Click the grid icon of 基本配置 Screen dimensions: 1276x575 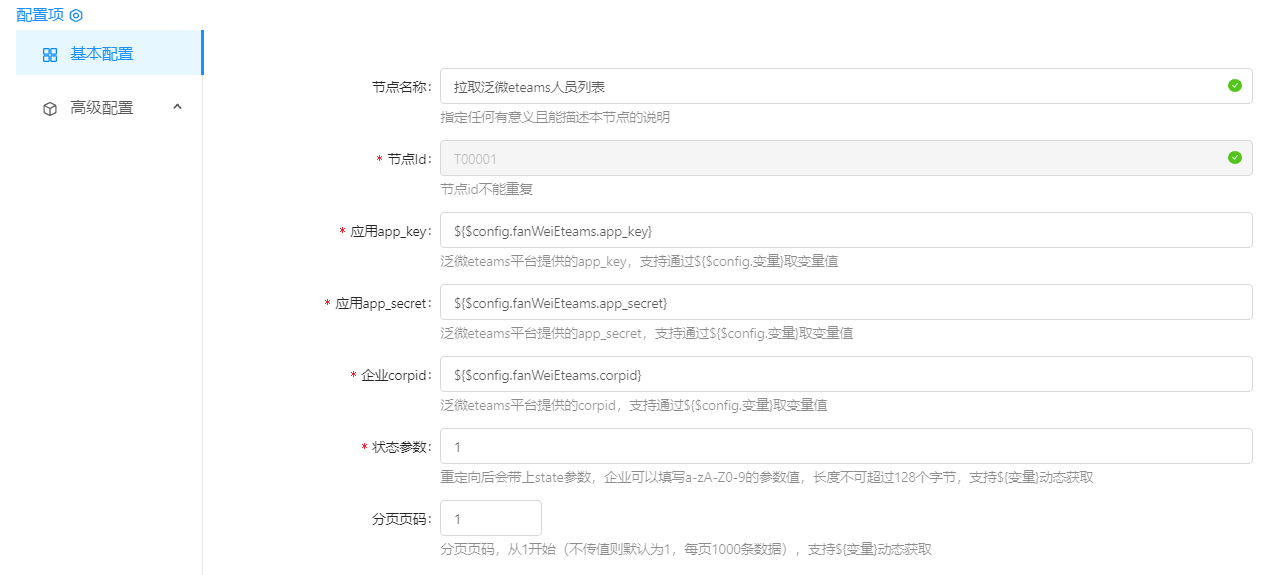click(x=50, y=55)
